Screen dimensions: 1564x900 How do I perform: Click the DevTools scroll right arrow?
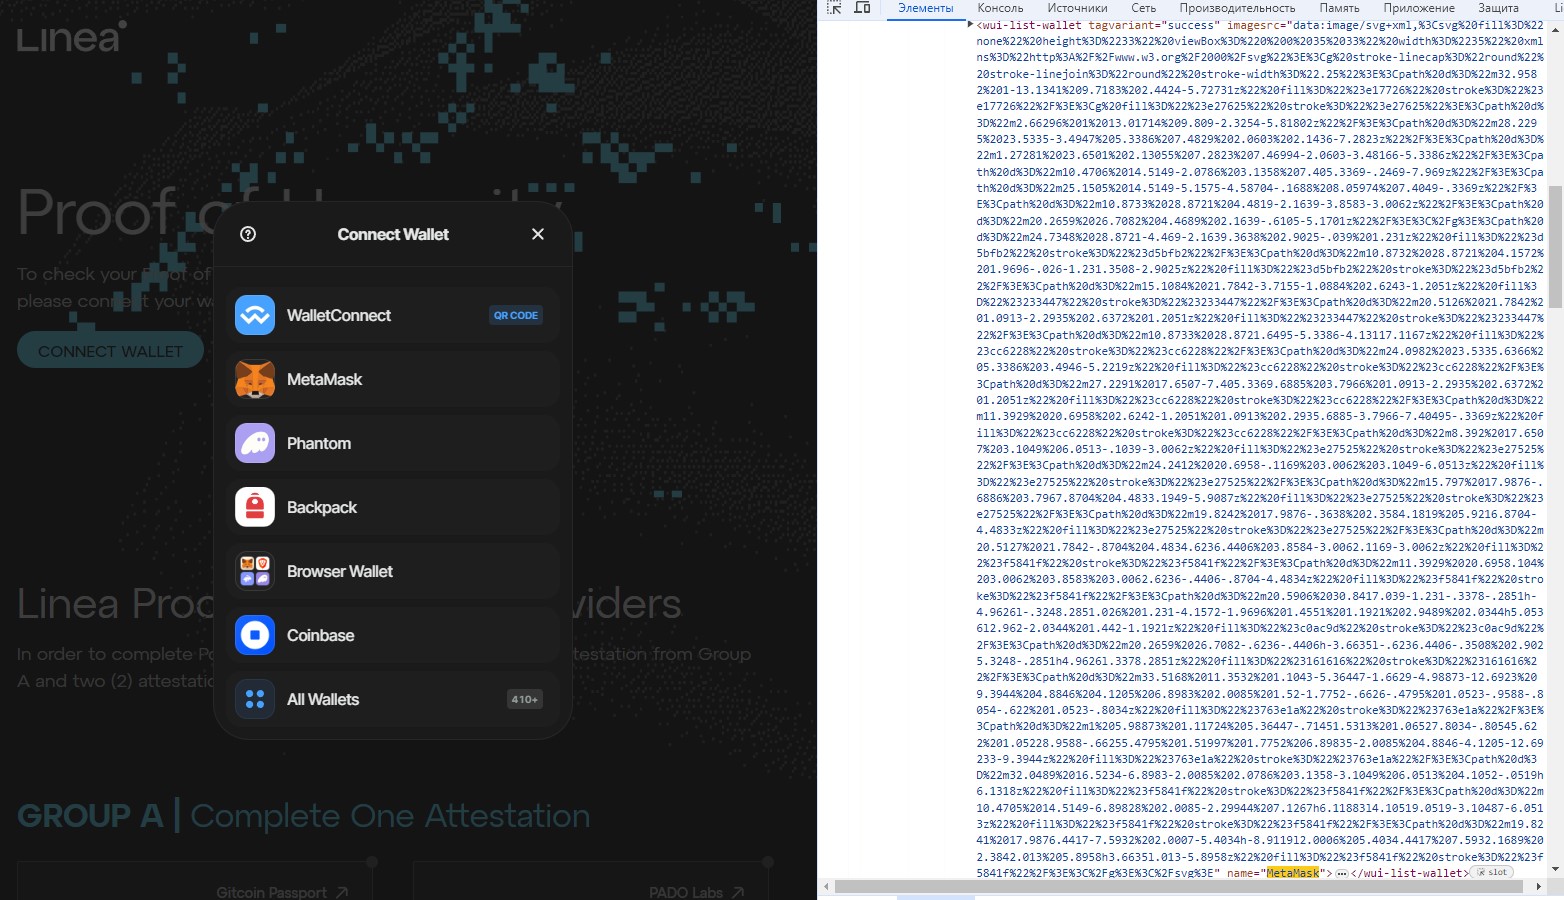tap(1539, 886)
